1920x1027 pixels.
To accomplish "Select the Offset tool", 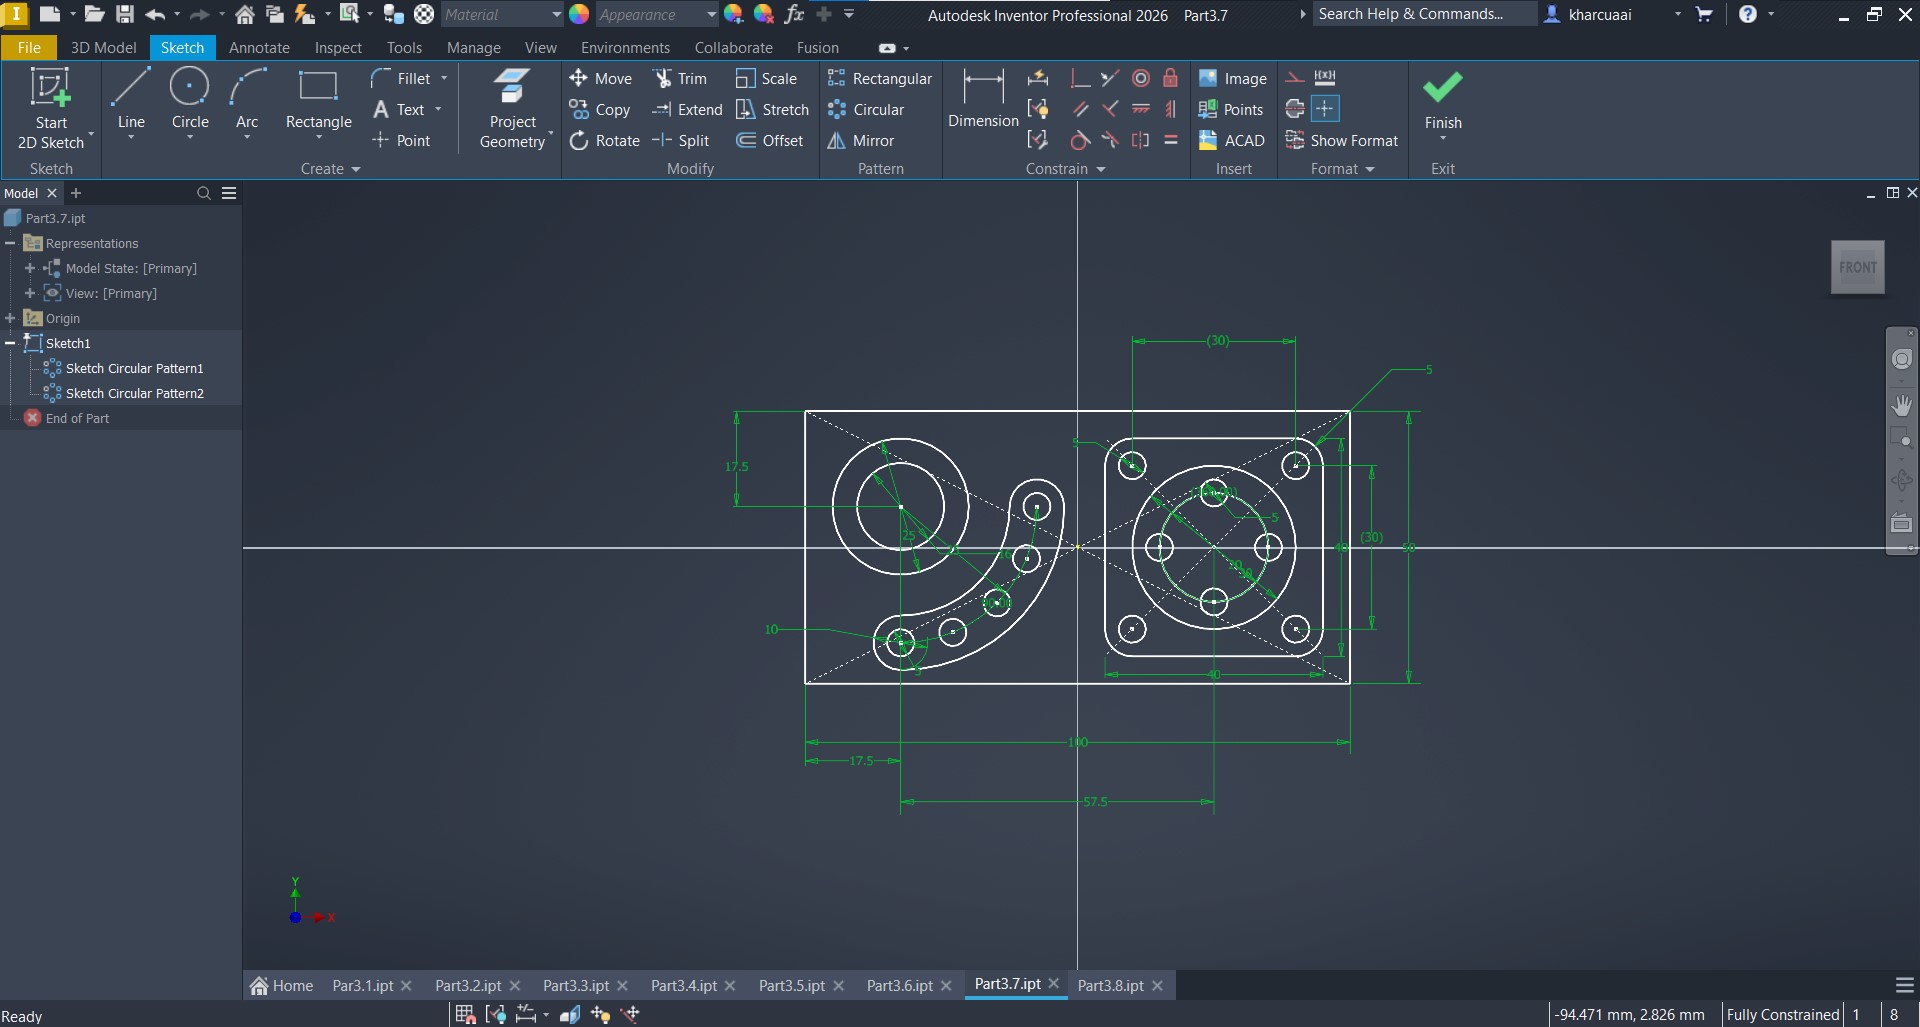I will 770,141.
